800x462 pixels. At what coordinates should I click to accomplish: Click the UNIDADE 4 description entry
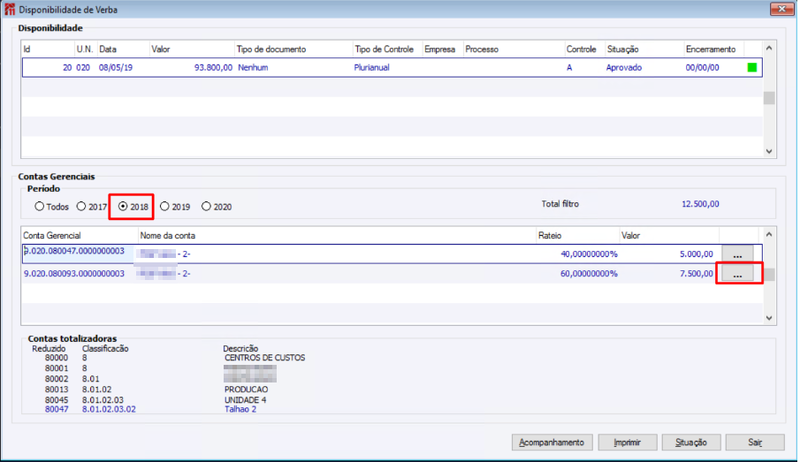coord(245,400)
